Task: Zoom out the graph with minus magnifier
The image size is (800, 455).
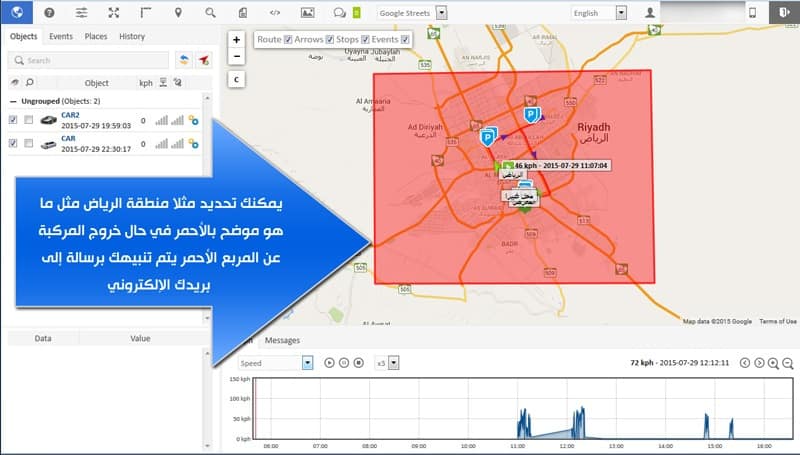Action: pos(788,363)
